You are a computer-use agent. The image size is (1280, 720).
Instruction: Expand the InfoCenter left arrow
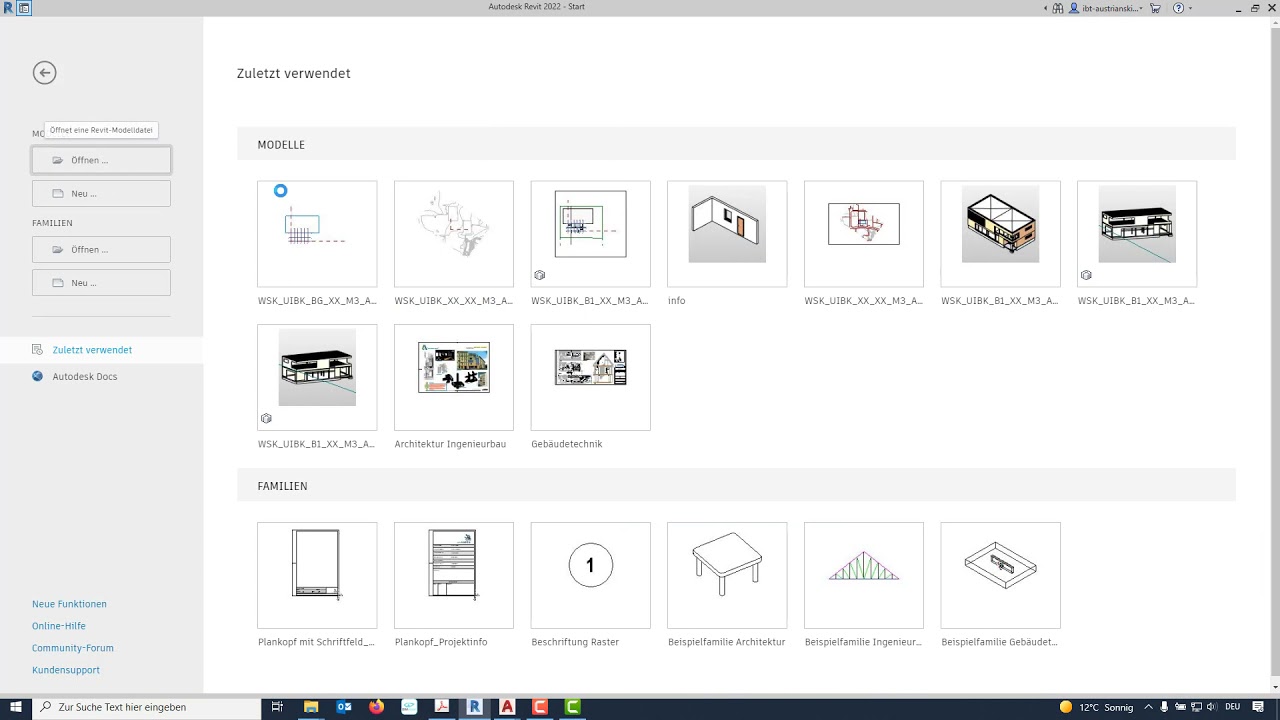pyautogui.click(x=1046, y=8)
